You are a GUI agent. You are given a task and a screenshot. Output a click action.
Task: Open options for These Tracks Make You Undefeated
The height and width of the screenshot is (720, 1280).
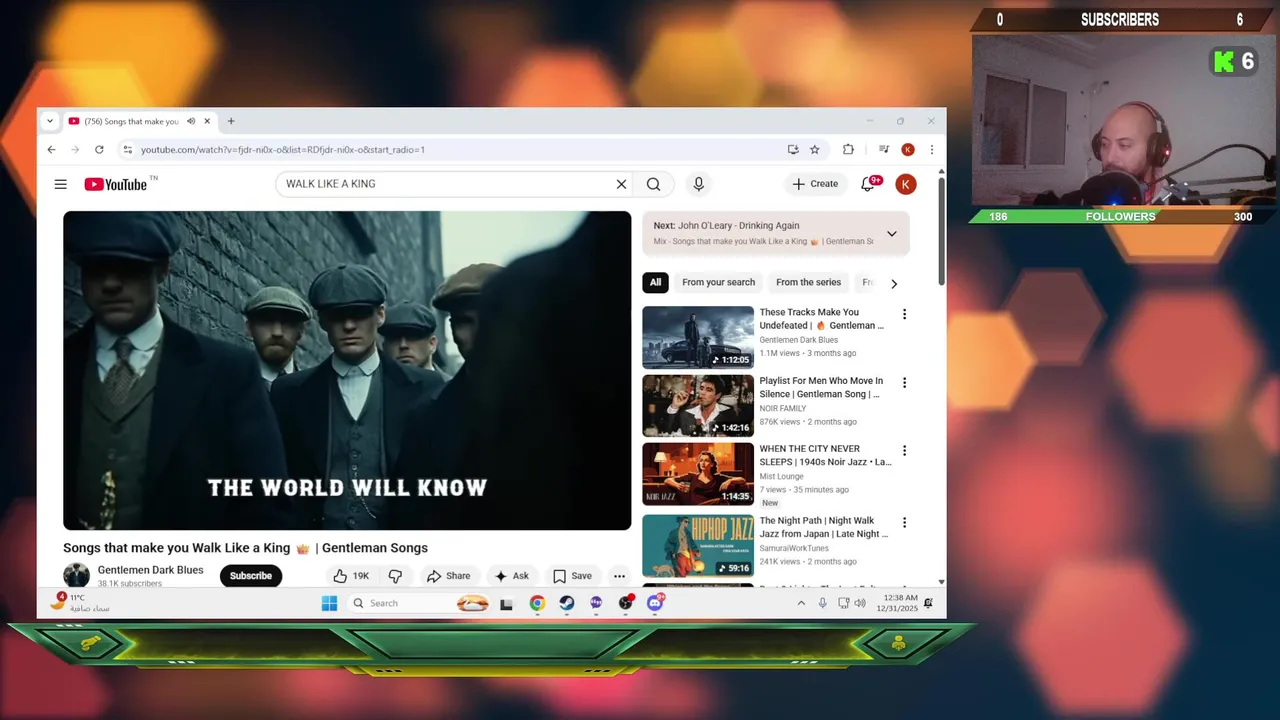click(904, 314)
